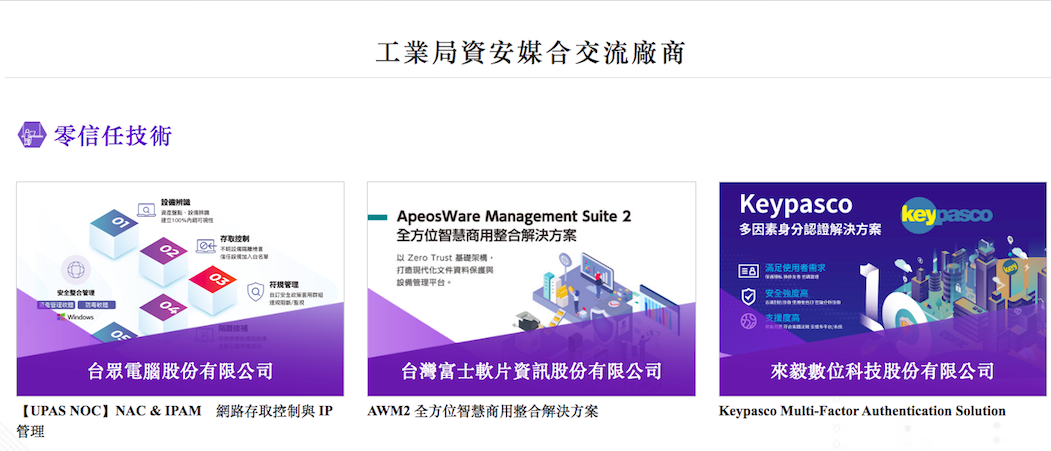Click the Windows logo in first card
This screenshot has width=1051, height=451.
(x=76, y=316)
